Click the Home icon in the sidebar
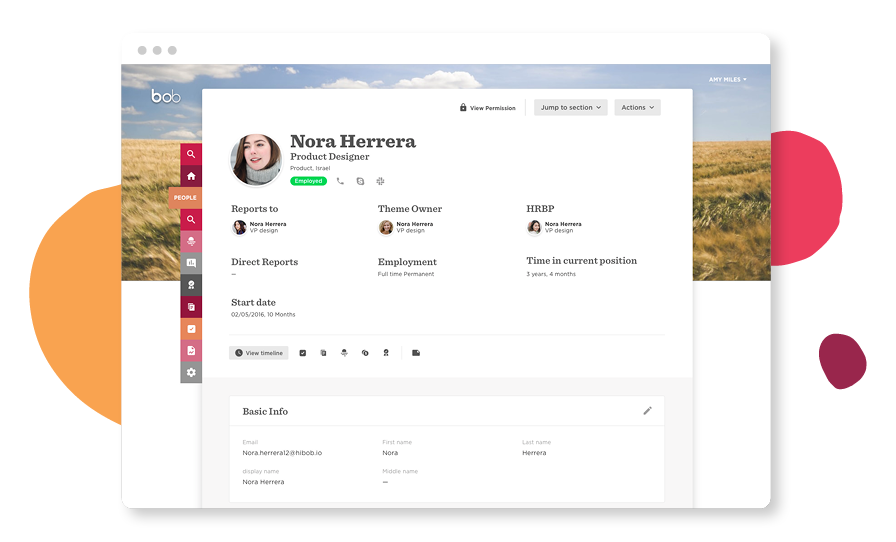The width and height of the screenshot is (896, 542). [x=191, y=176]
